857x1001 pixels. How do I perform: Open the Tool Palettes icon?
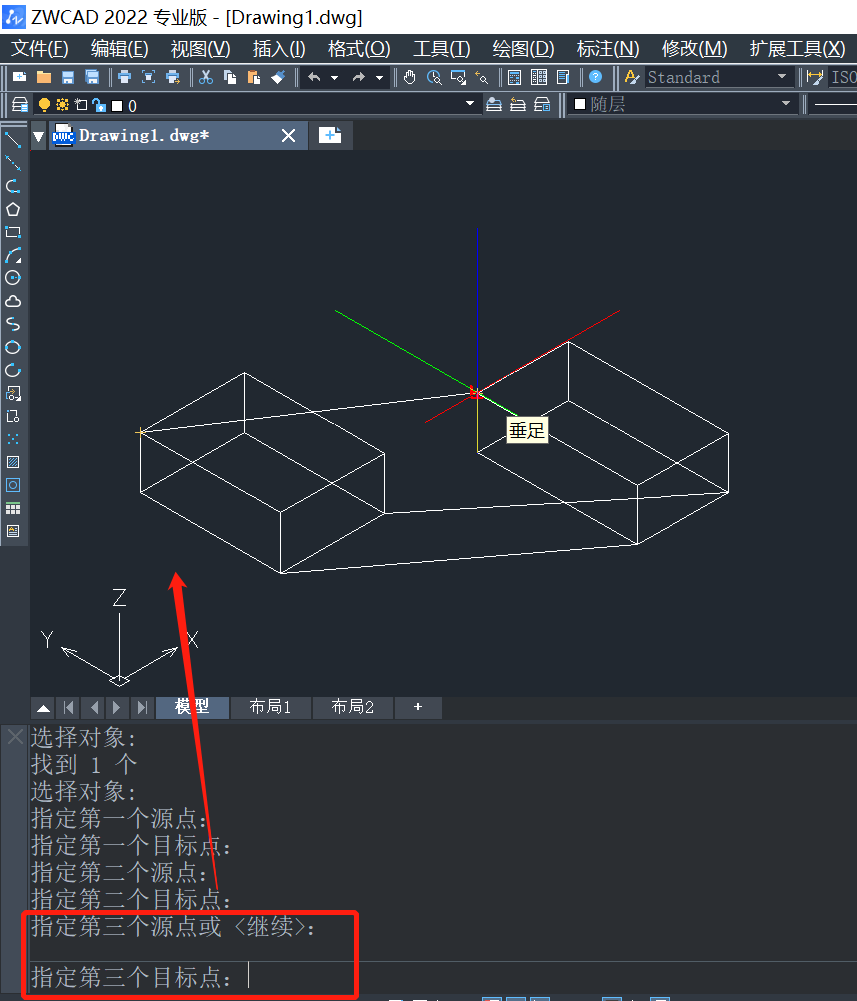(563, 77)
